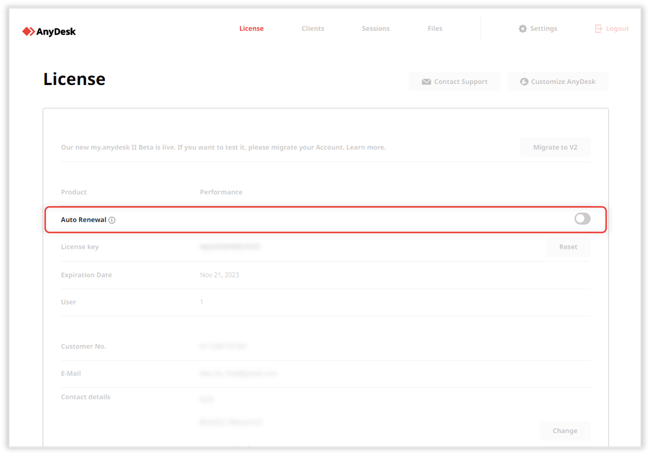650x455 pixels.
Task: Reset the license key
Action: tap(568, 247)
